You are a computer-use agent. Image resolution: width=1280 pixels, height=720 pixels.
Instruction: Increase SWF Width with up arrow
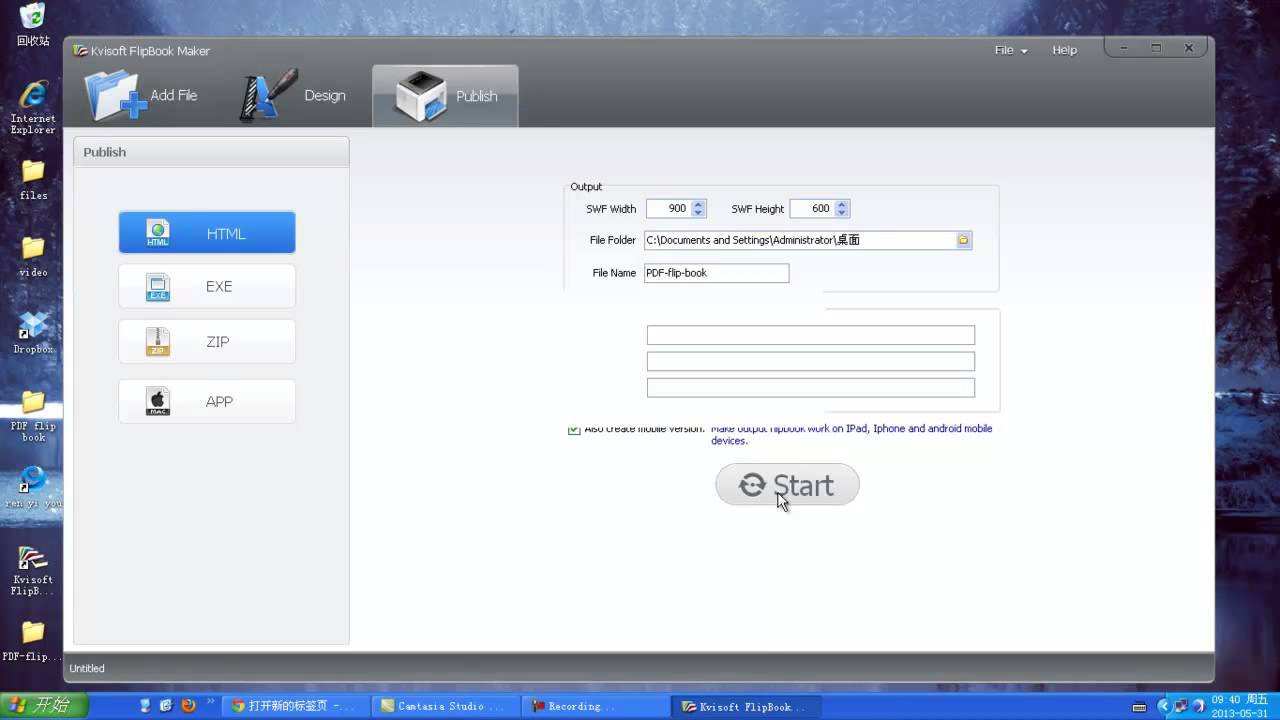(x=699, y=204)
